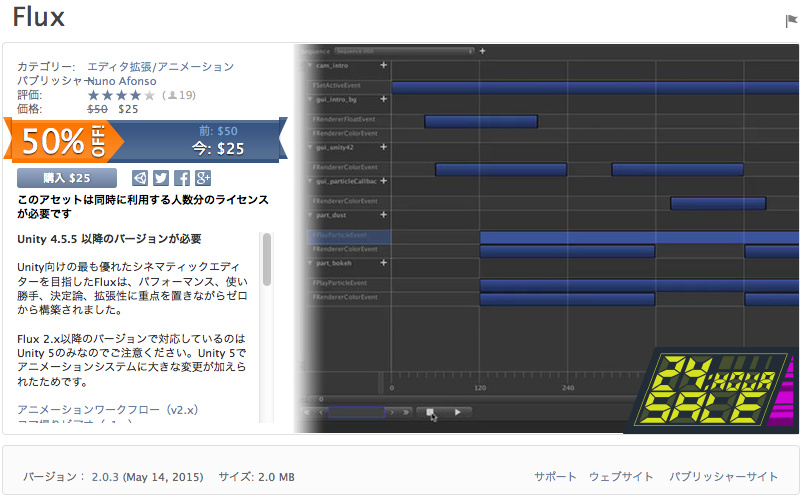Select the FSetActiveEvent timeline bar
The width and height of the screenshot is (803, 497).
pyautogui.click(x=595, y=88)
